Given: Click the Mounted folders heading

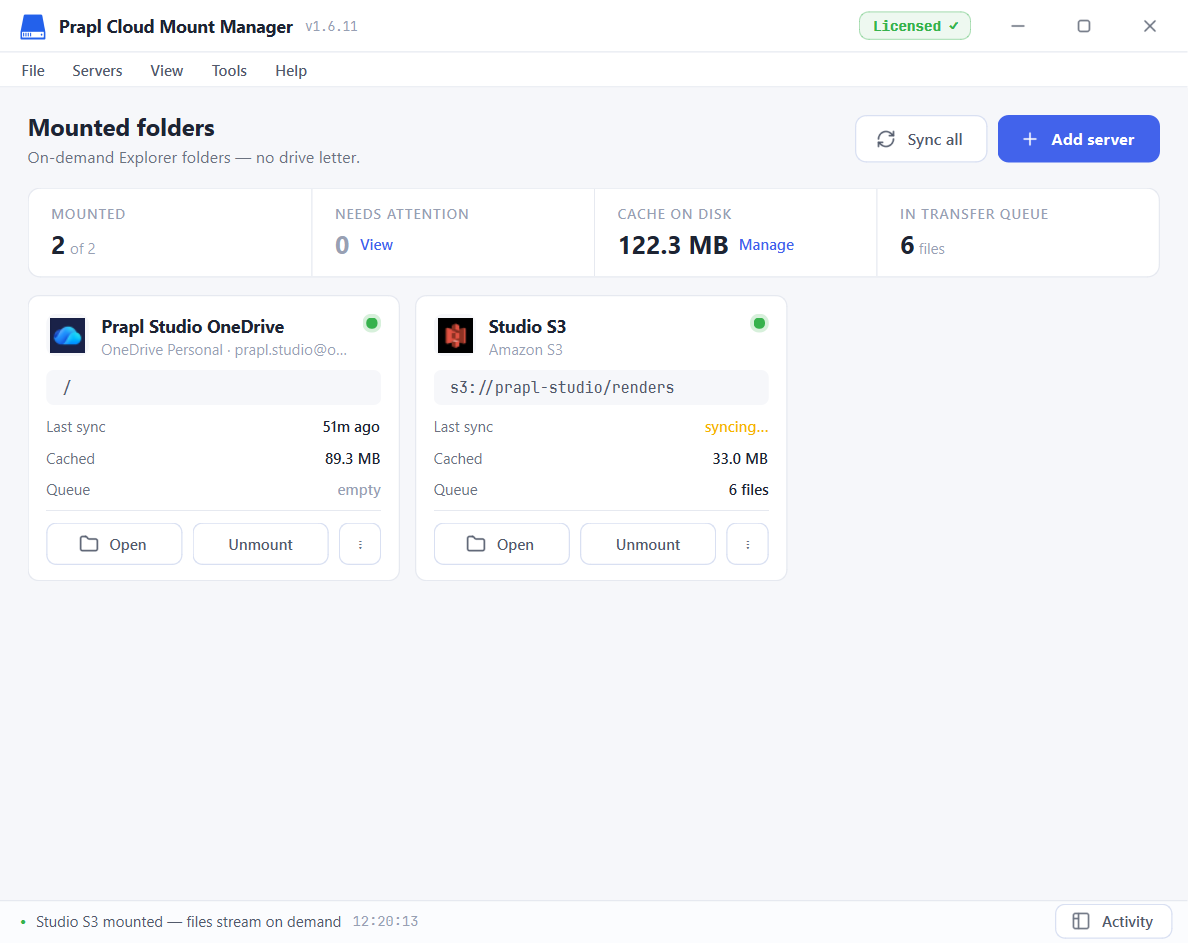Looking at the screenshot, I should (x=121, y=127).
